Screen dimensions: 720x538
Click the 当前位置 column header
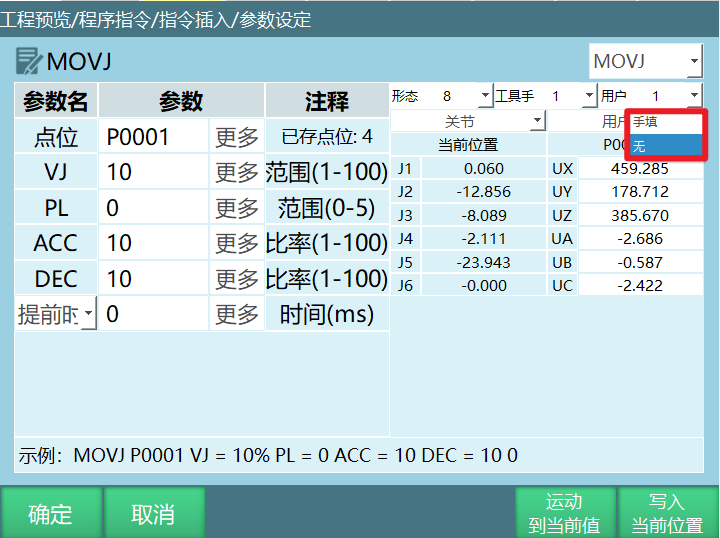pos(468,145)
